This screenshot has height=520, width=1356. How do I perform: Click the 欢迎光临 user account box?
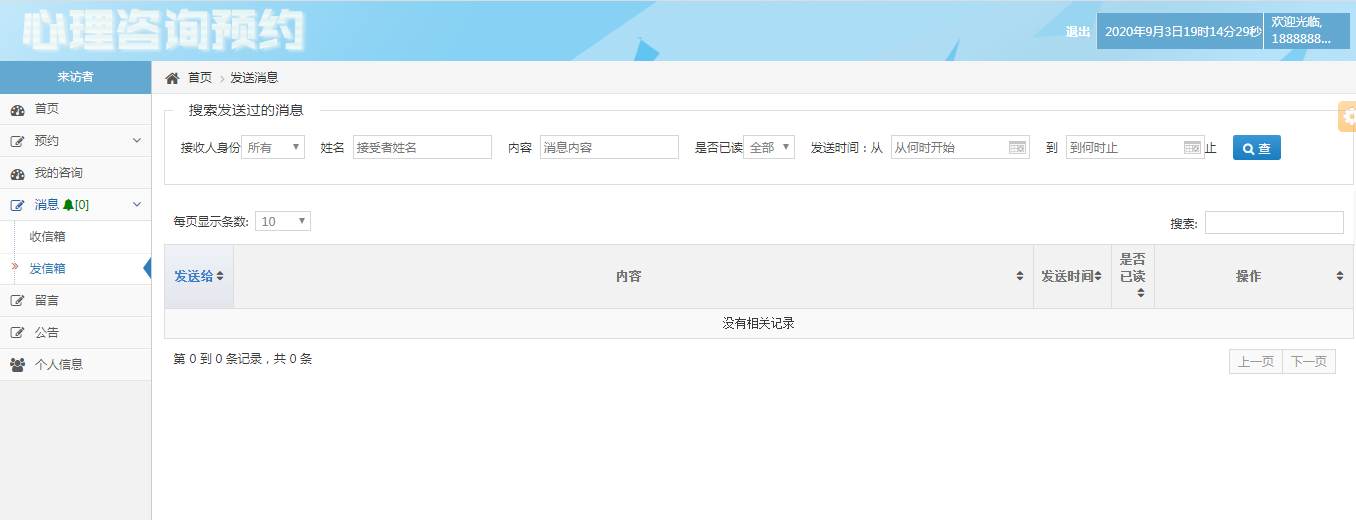point(1307,30)
